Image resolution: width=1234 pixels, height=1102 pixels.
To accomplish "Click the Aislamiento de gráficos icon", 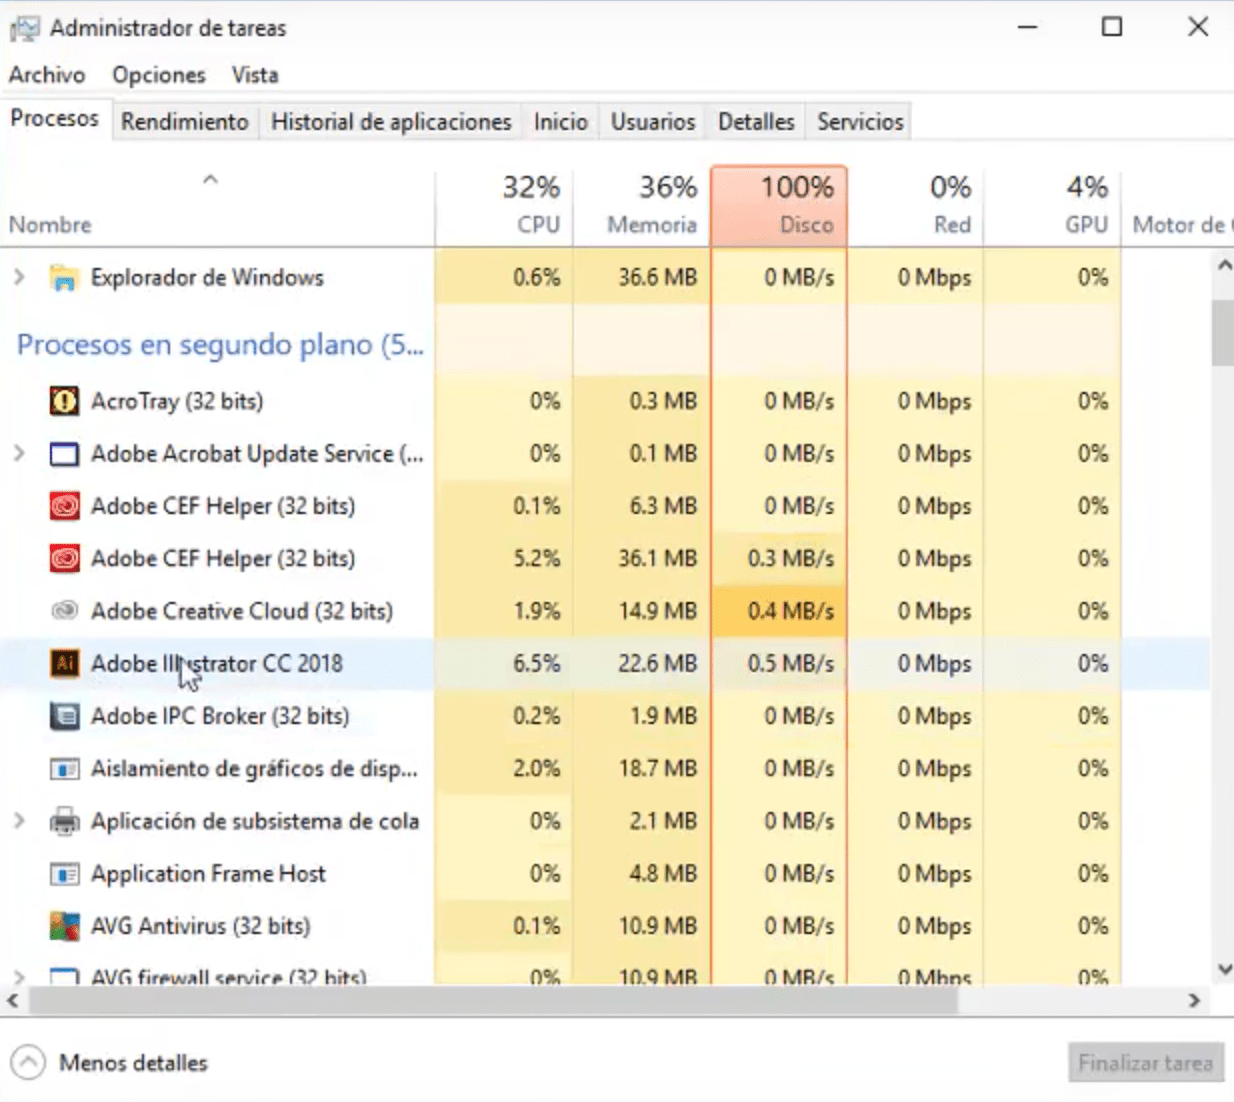I will click(x=64, y=769).
